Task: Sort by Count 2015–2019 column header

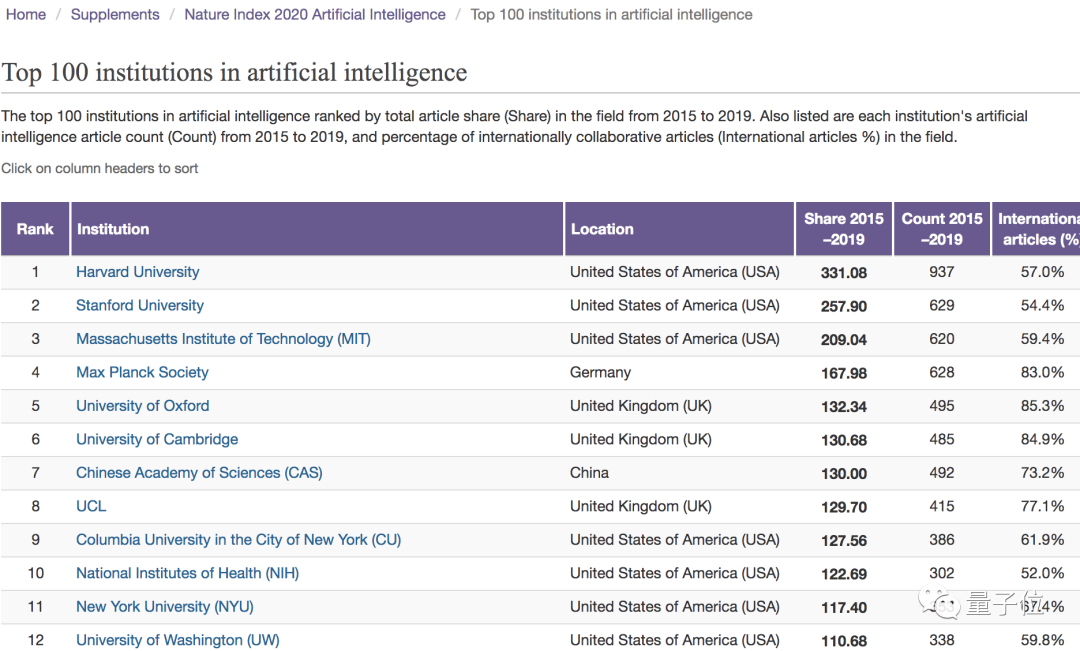Action: tap(942, 229)
